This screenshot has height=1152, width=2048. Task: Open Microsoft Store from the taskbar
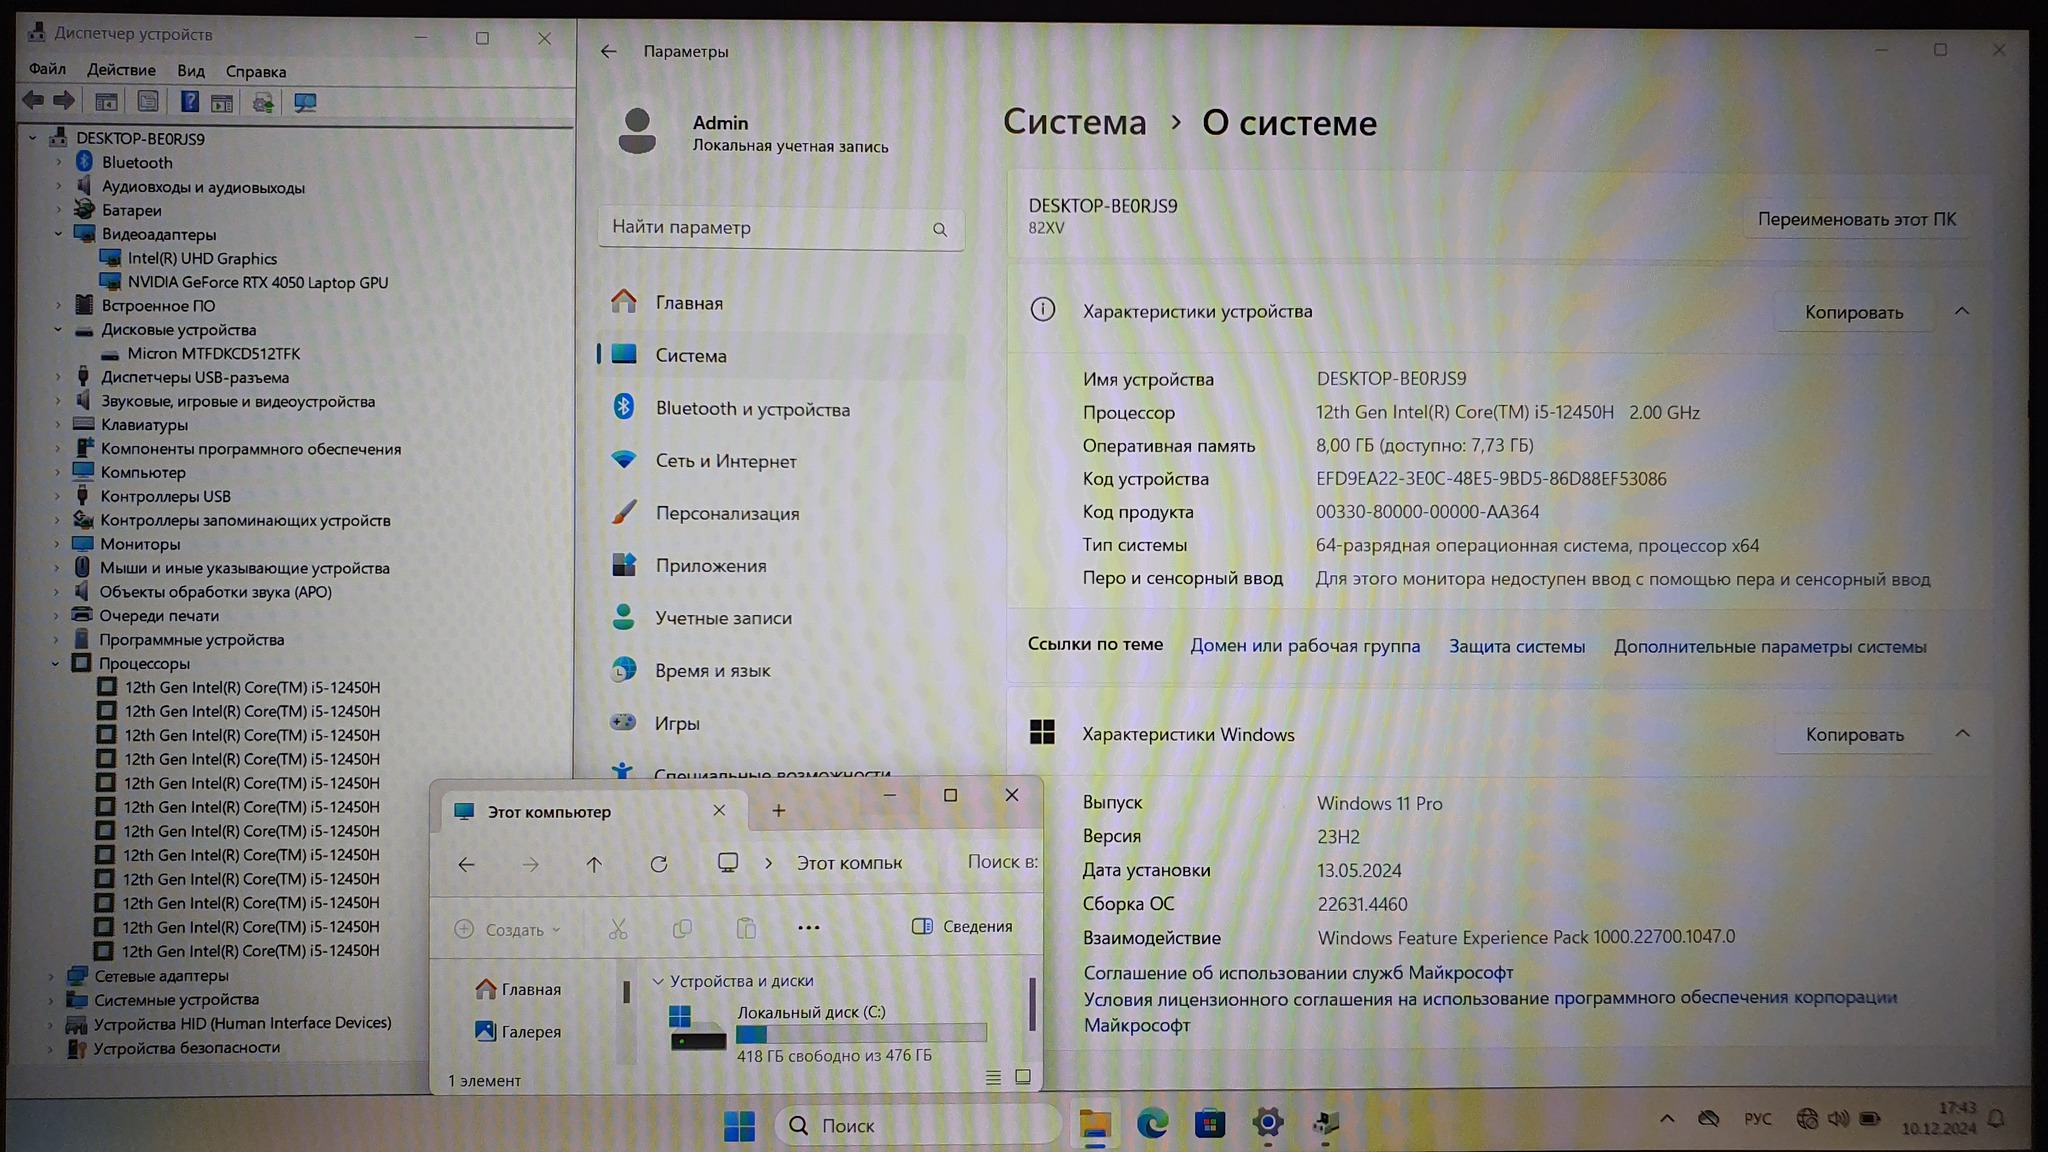(x=1210, y=1124)
